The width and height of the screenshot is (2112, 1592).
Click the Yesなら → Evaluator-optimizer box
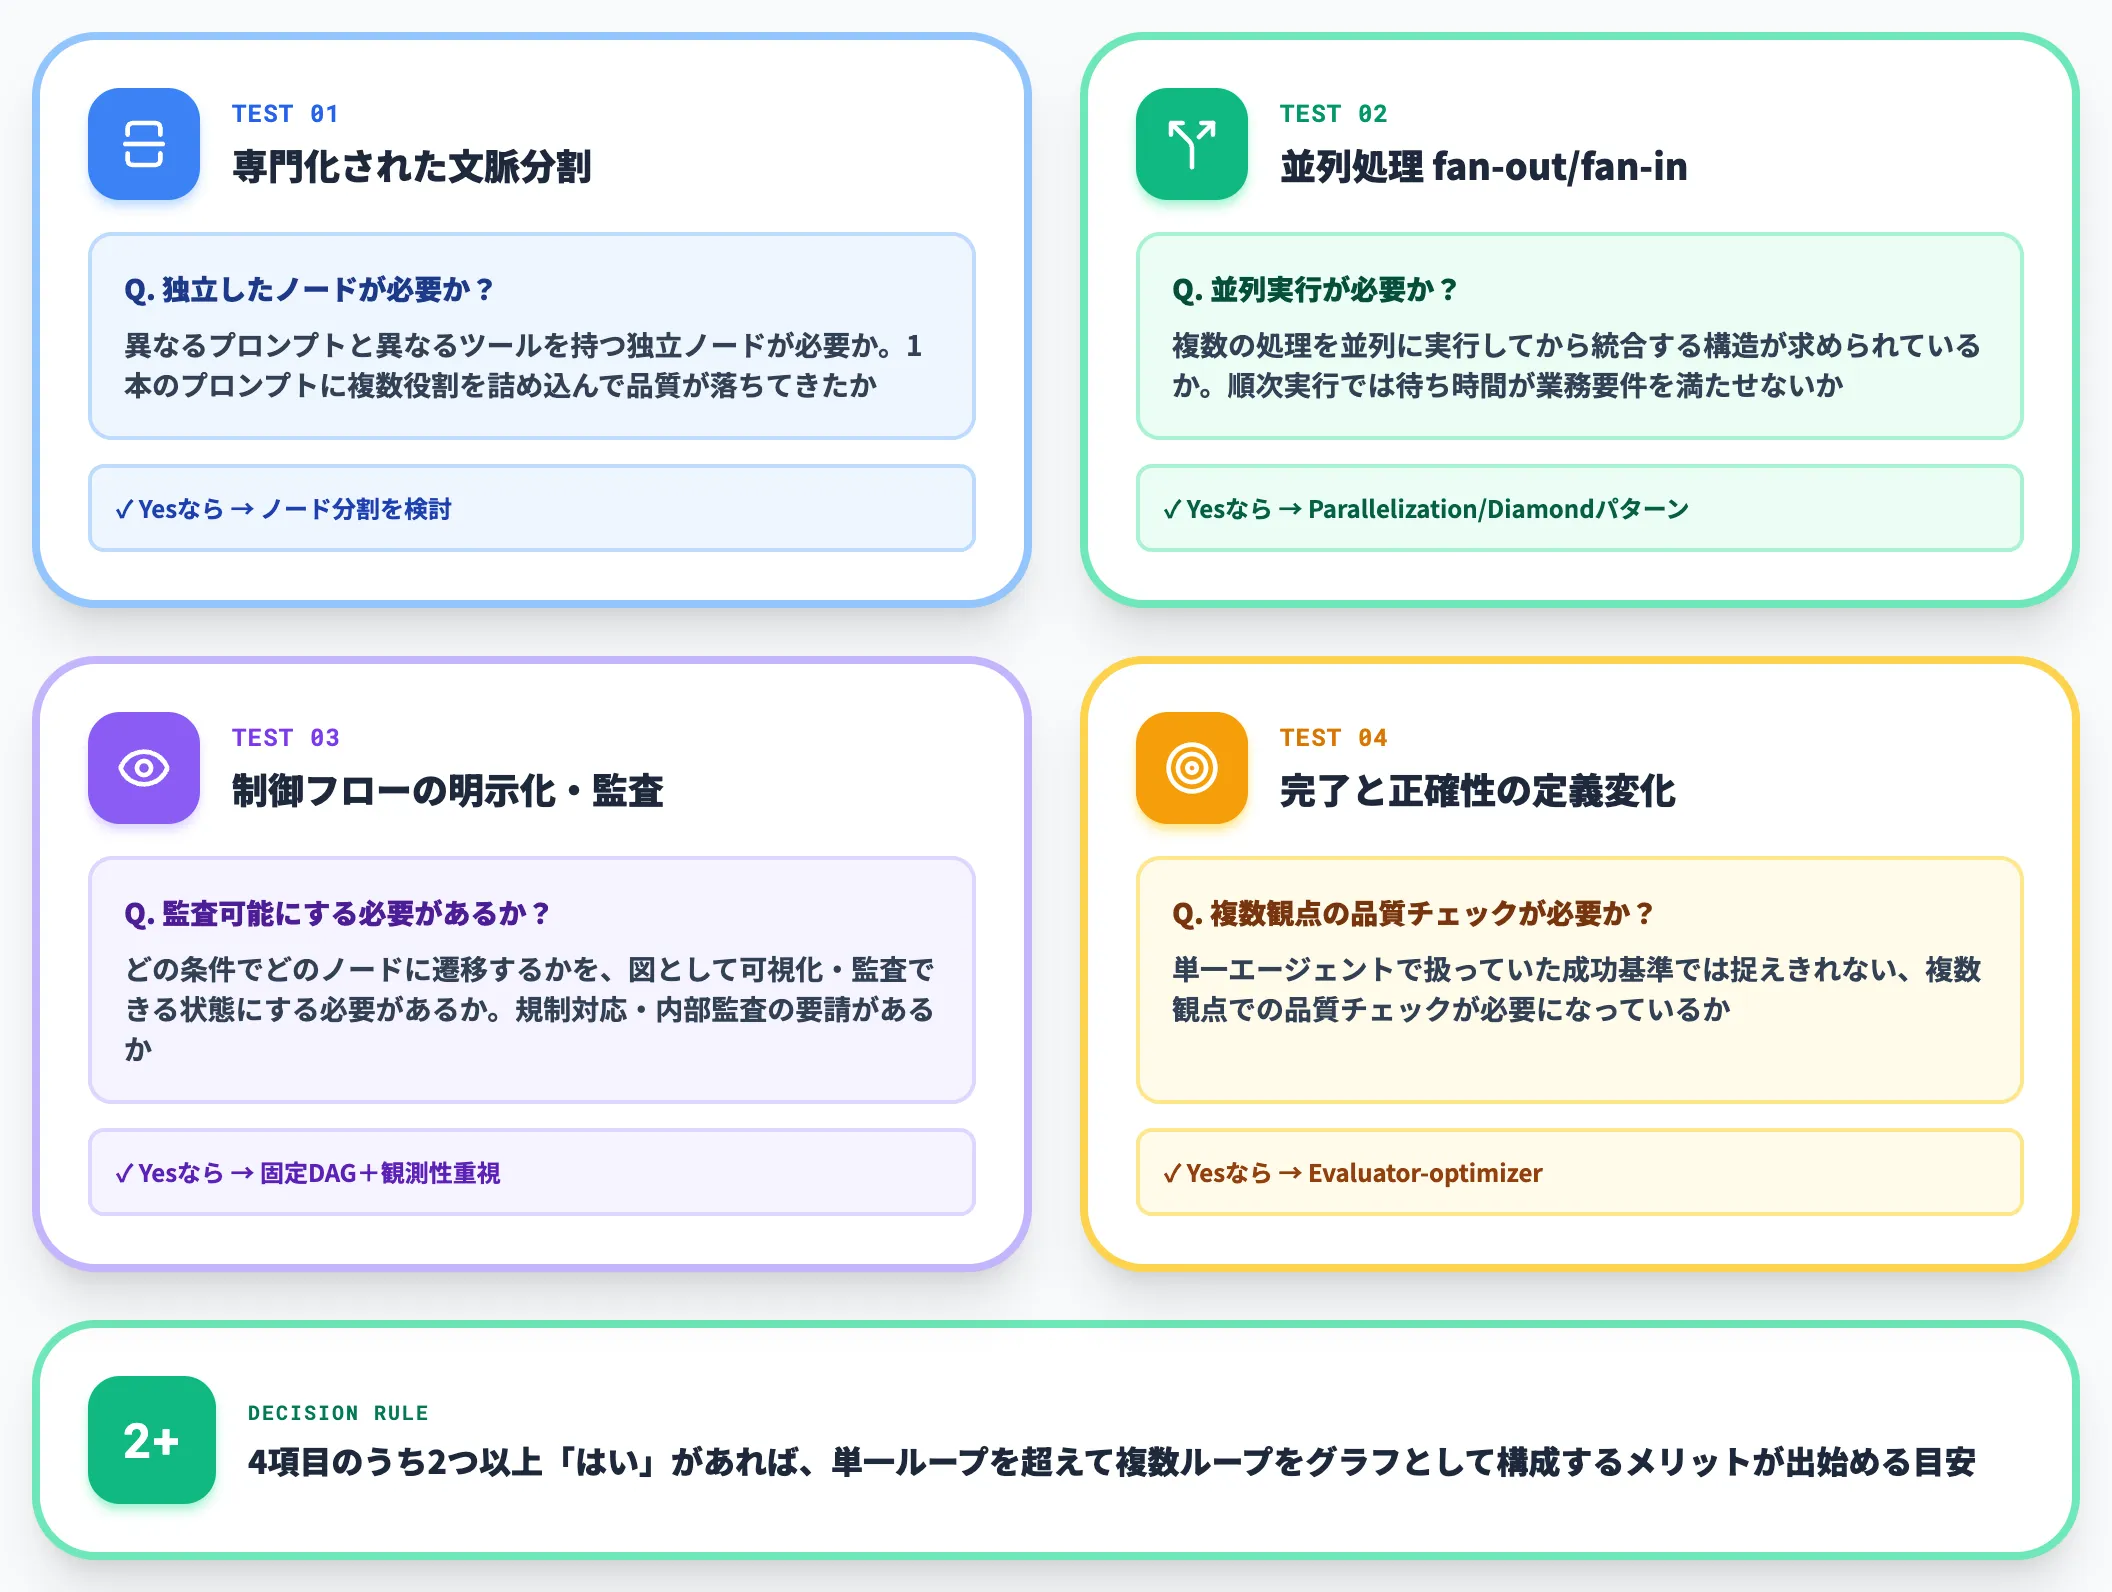click(x=1580, y=1172)
